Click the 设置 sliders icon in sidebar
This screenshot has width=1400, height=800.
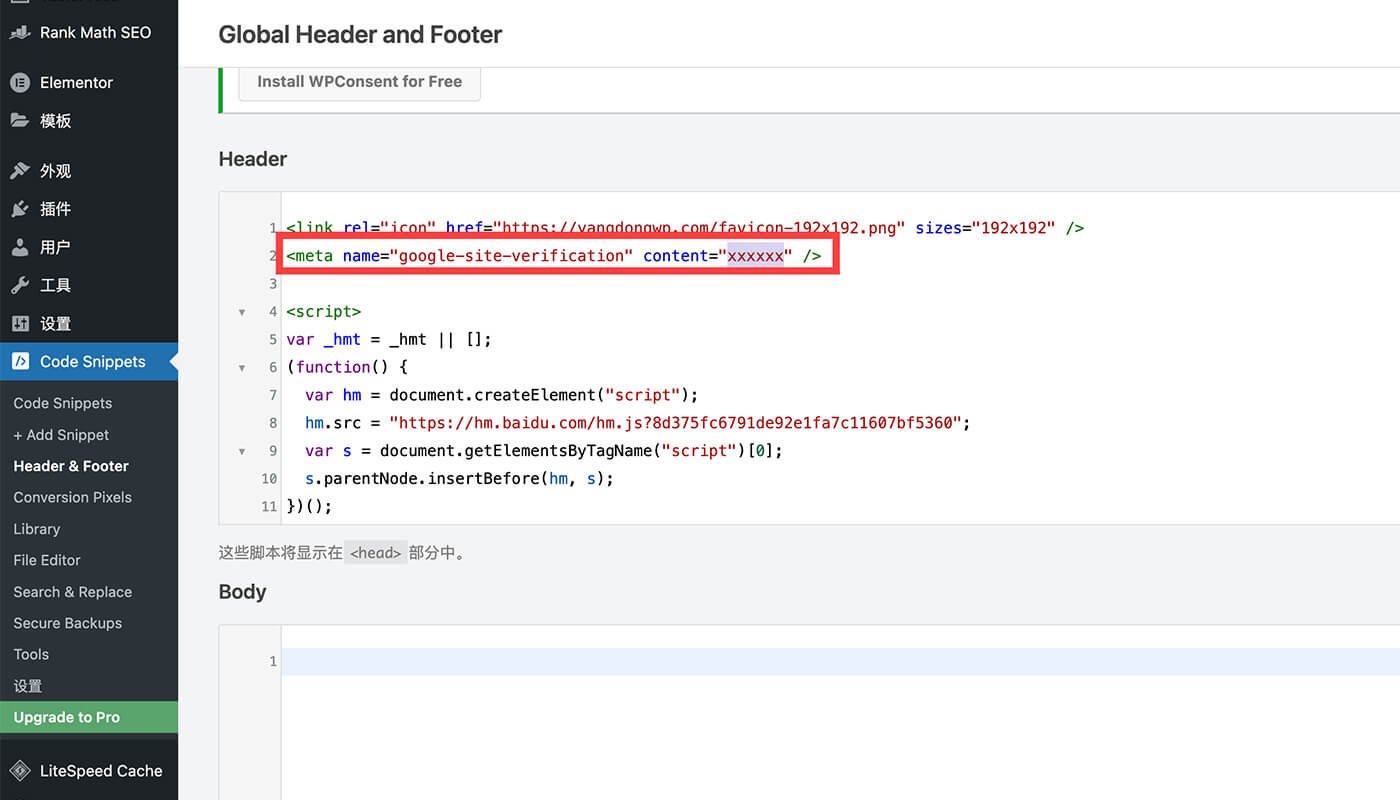pos(20,324)
